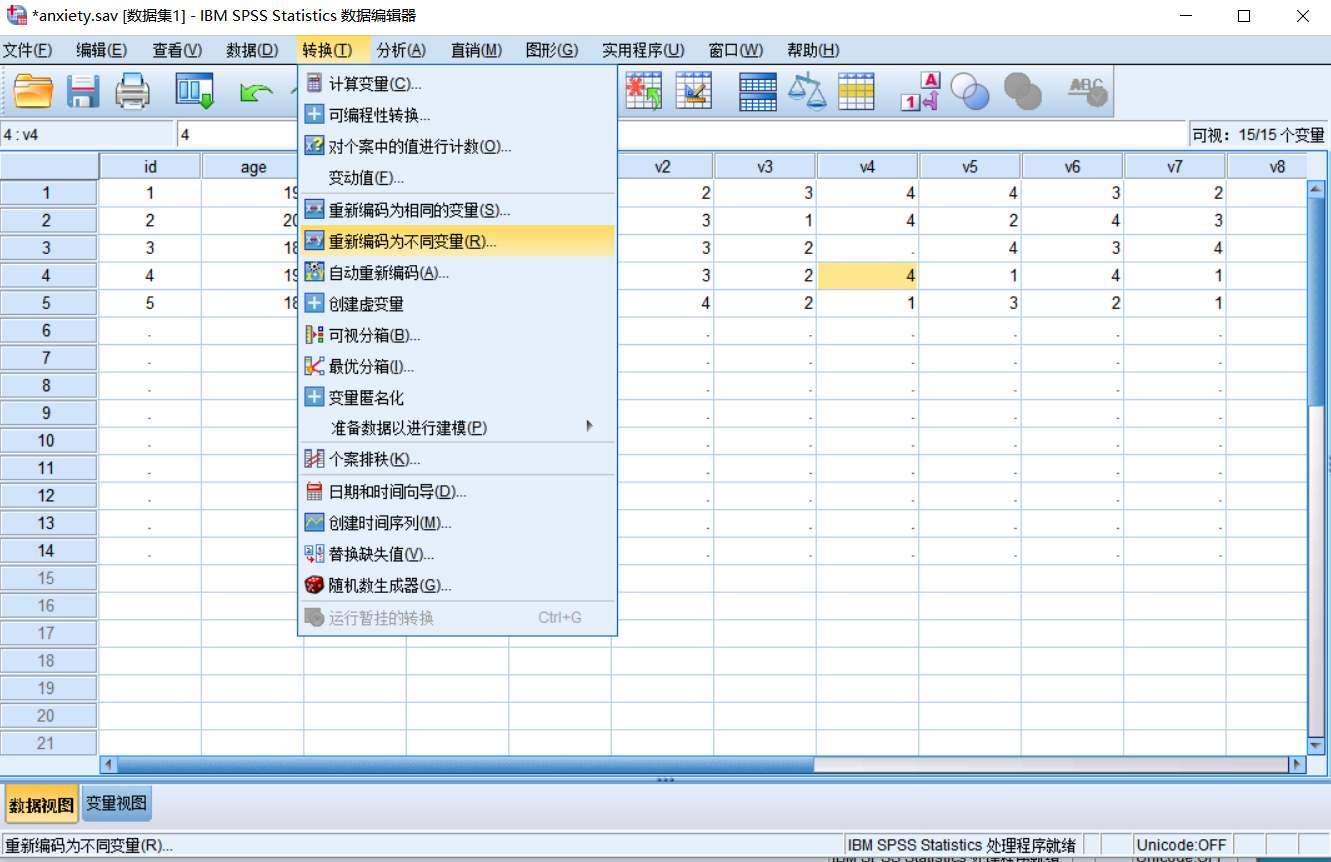Viewport: 1331px width, 862px height.
Task: Click the vertical scrollbar down arrow
Action: click(x=1317, y=746)
